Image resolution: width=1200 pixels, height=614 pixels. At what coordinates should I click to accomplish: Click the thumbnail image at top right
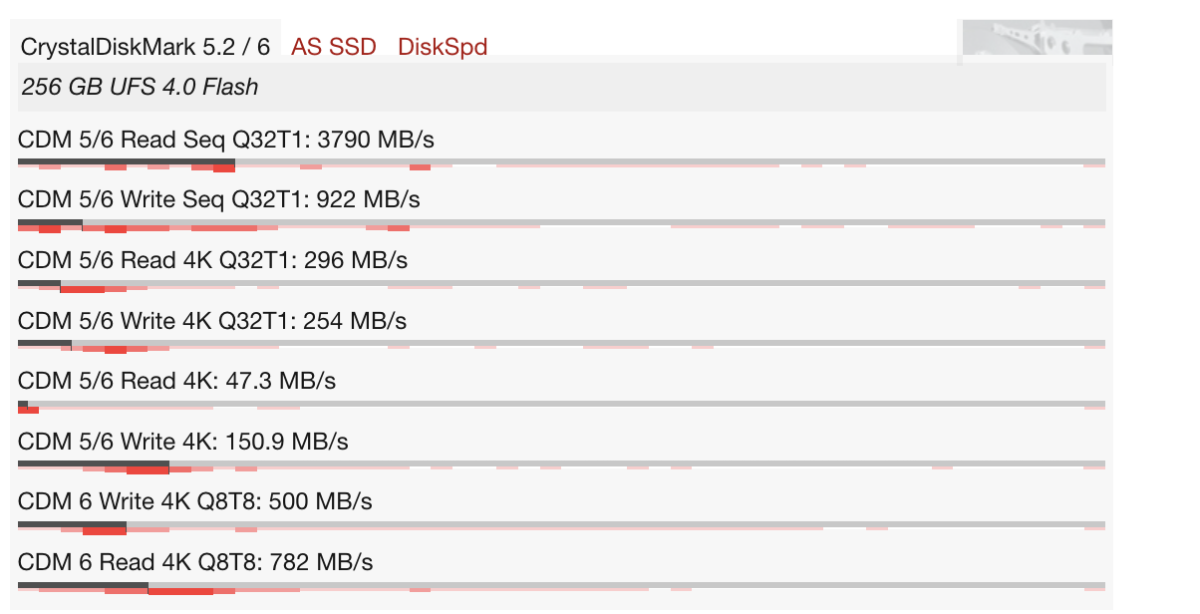coord(1036,40)
